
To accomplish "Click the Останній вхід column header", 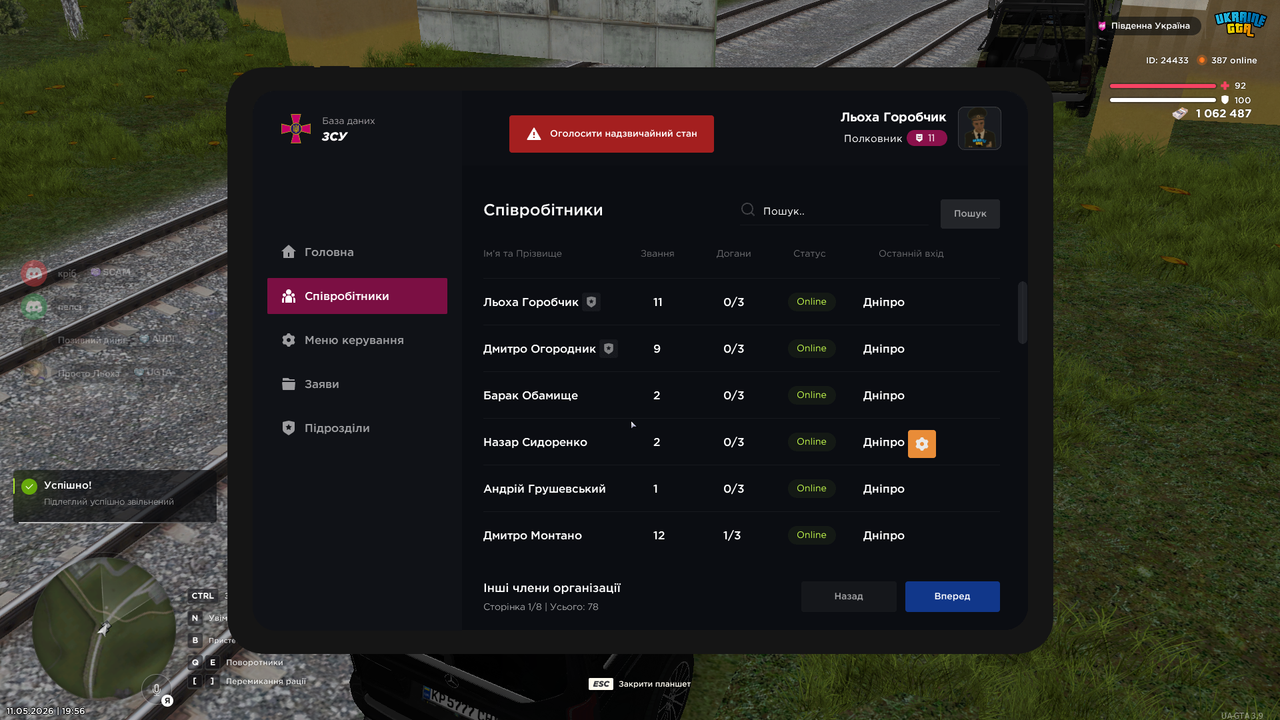I will click(x=911, y=254).
